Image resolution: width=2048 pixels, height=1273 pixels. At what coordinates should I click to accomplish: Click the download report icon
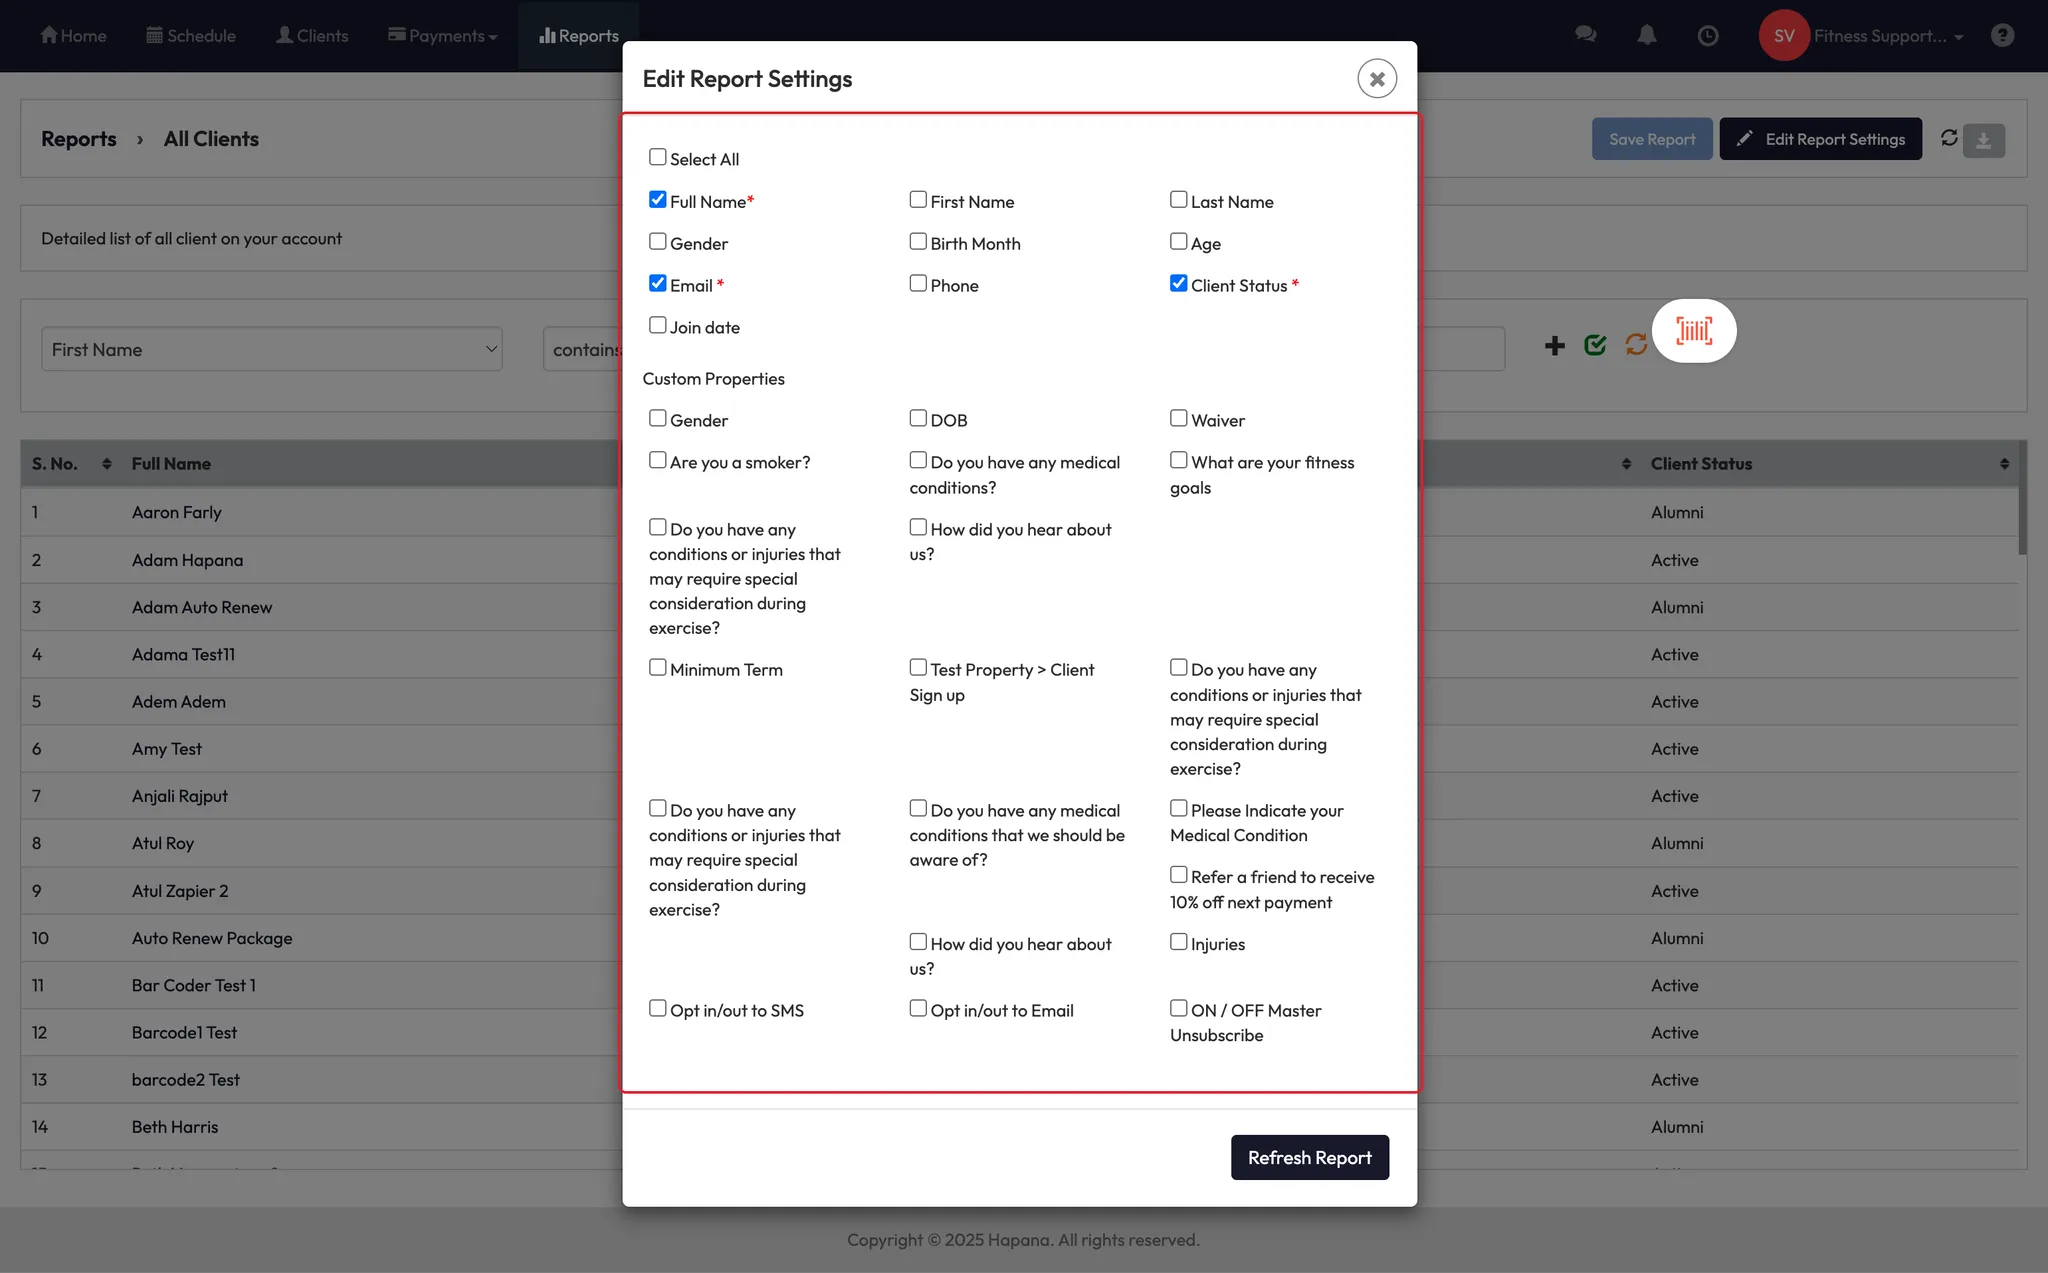click(x=1983, y=140)
